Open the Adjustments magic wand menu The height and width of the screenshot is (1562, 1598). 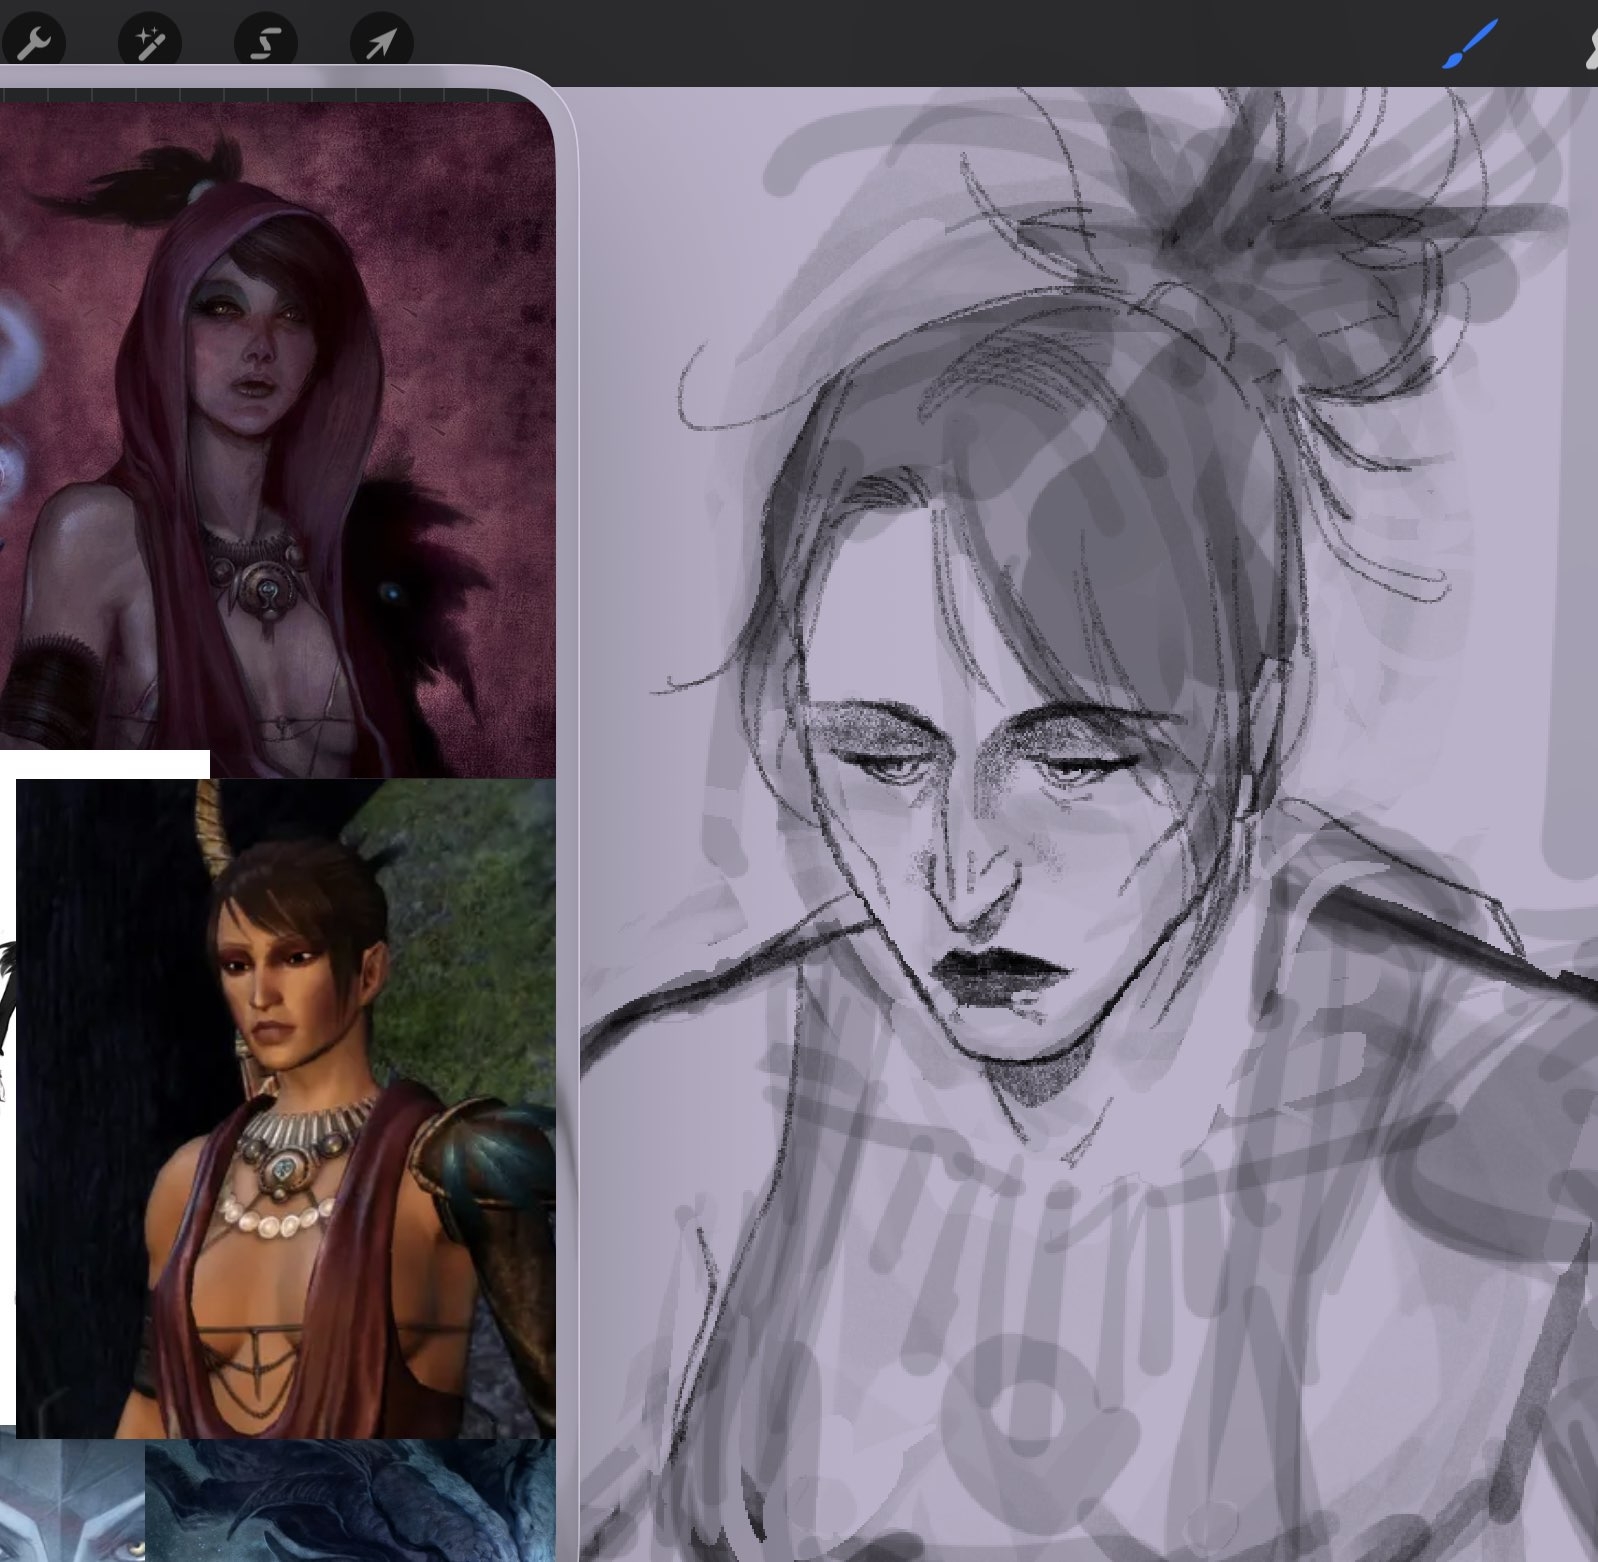coord(150,43)
